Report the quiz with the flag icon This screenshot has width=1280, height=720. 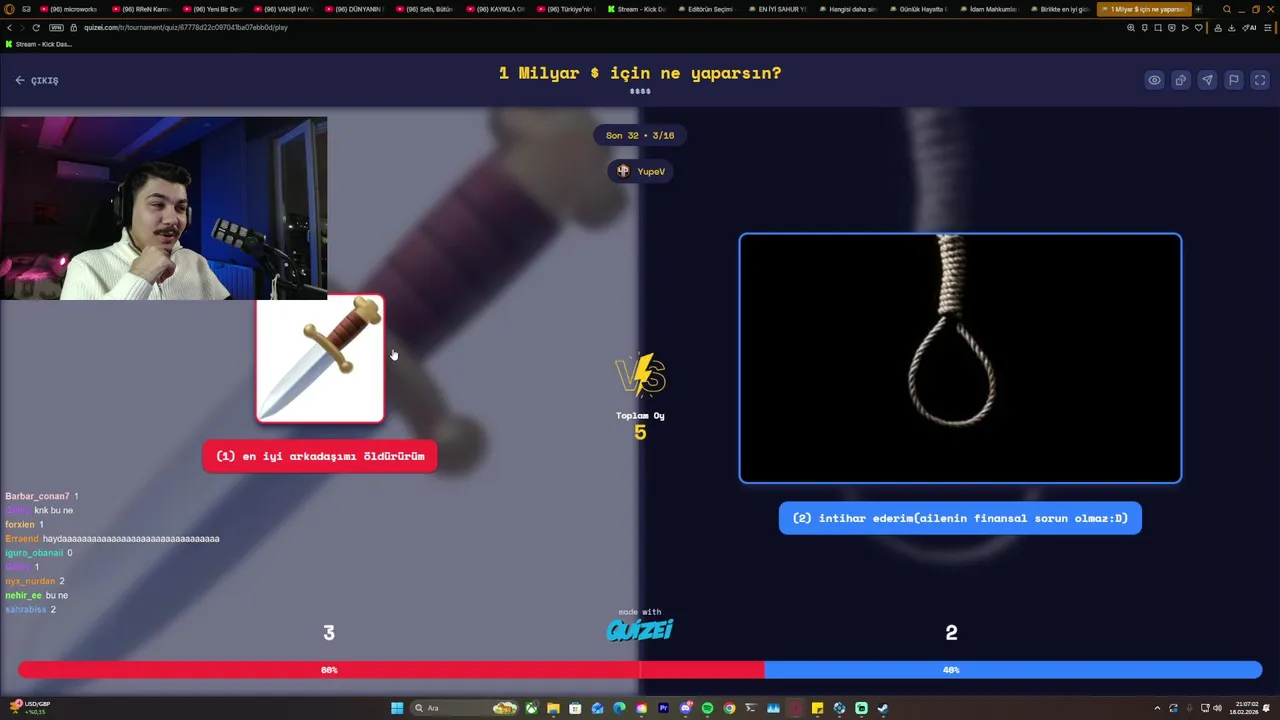coord(1234,80)
